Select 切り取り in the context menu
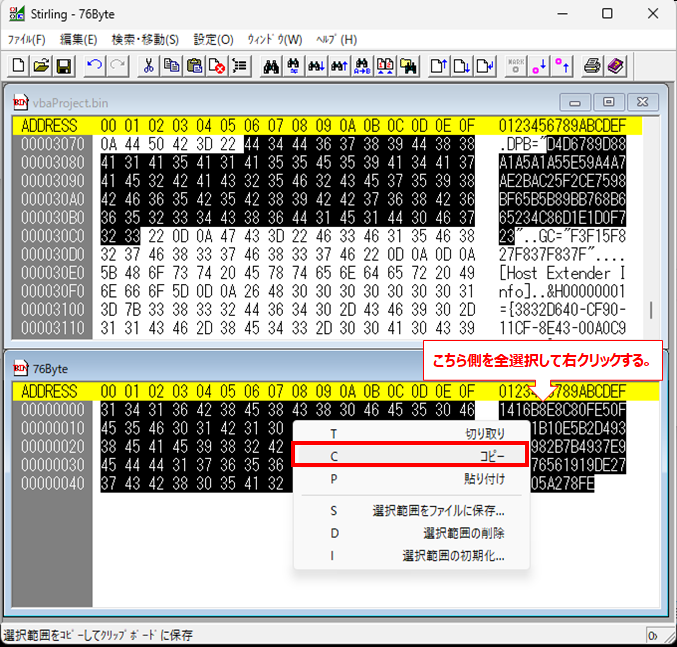 coord(411,433)
